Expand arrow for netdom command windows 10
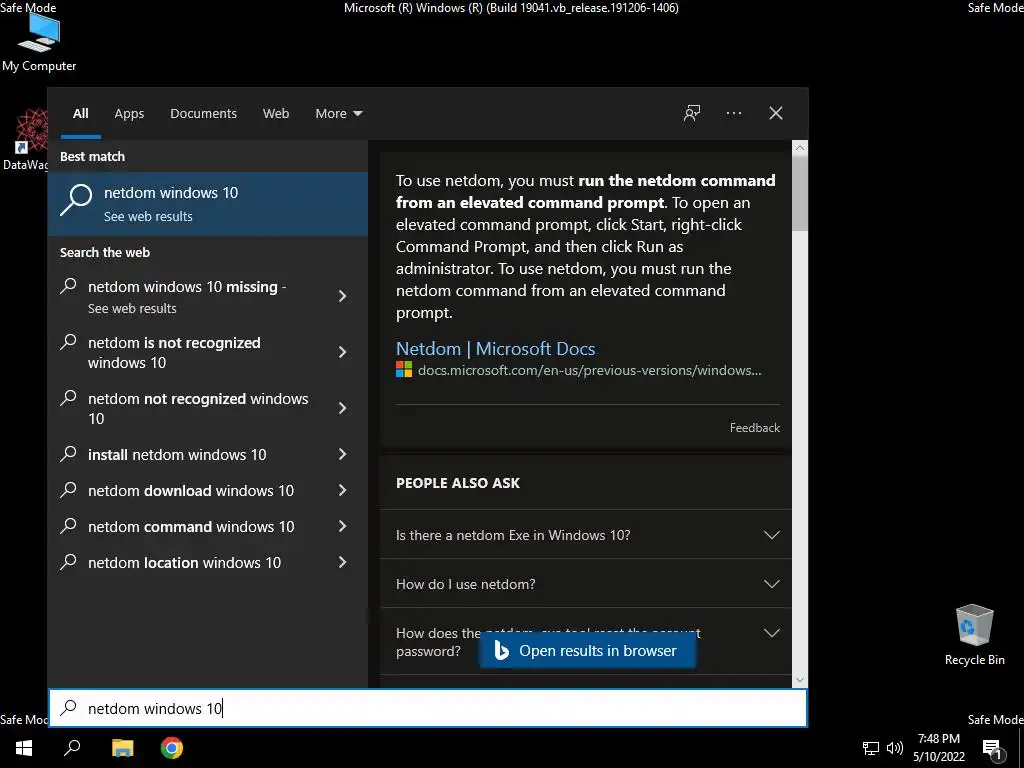1024x768 pixels. coord(342,526)
